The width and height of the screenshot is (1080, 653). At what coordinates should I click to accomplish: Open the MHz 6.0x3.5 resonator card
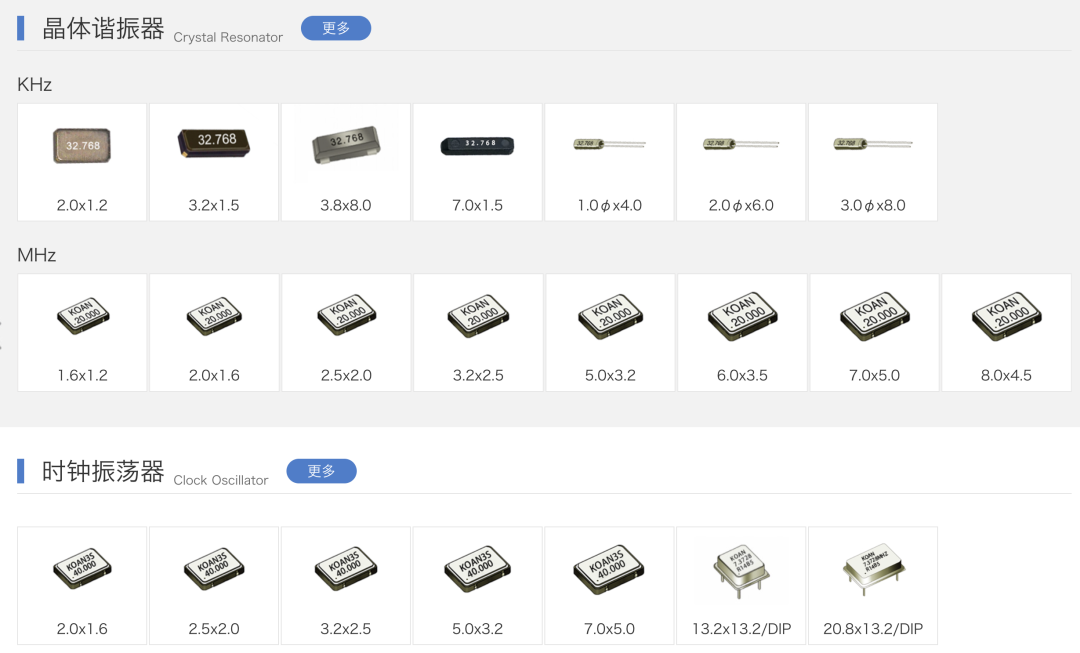(742, 333)
